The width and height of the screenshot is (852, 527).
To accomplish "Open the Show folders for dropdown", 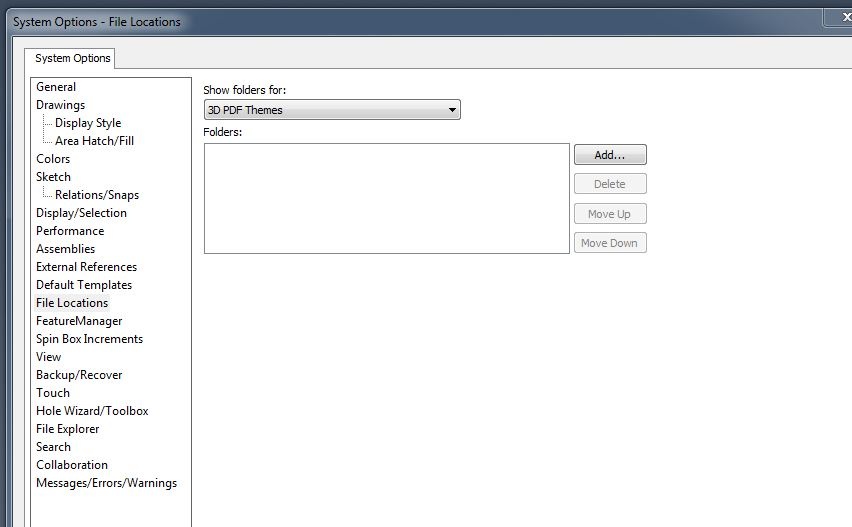I will click(x=332, y=110).
